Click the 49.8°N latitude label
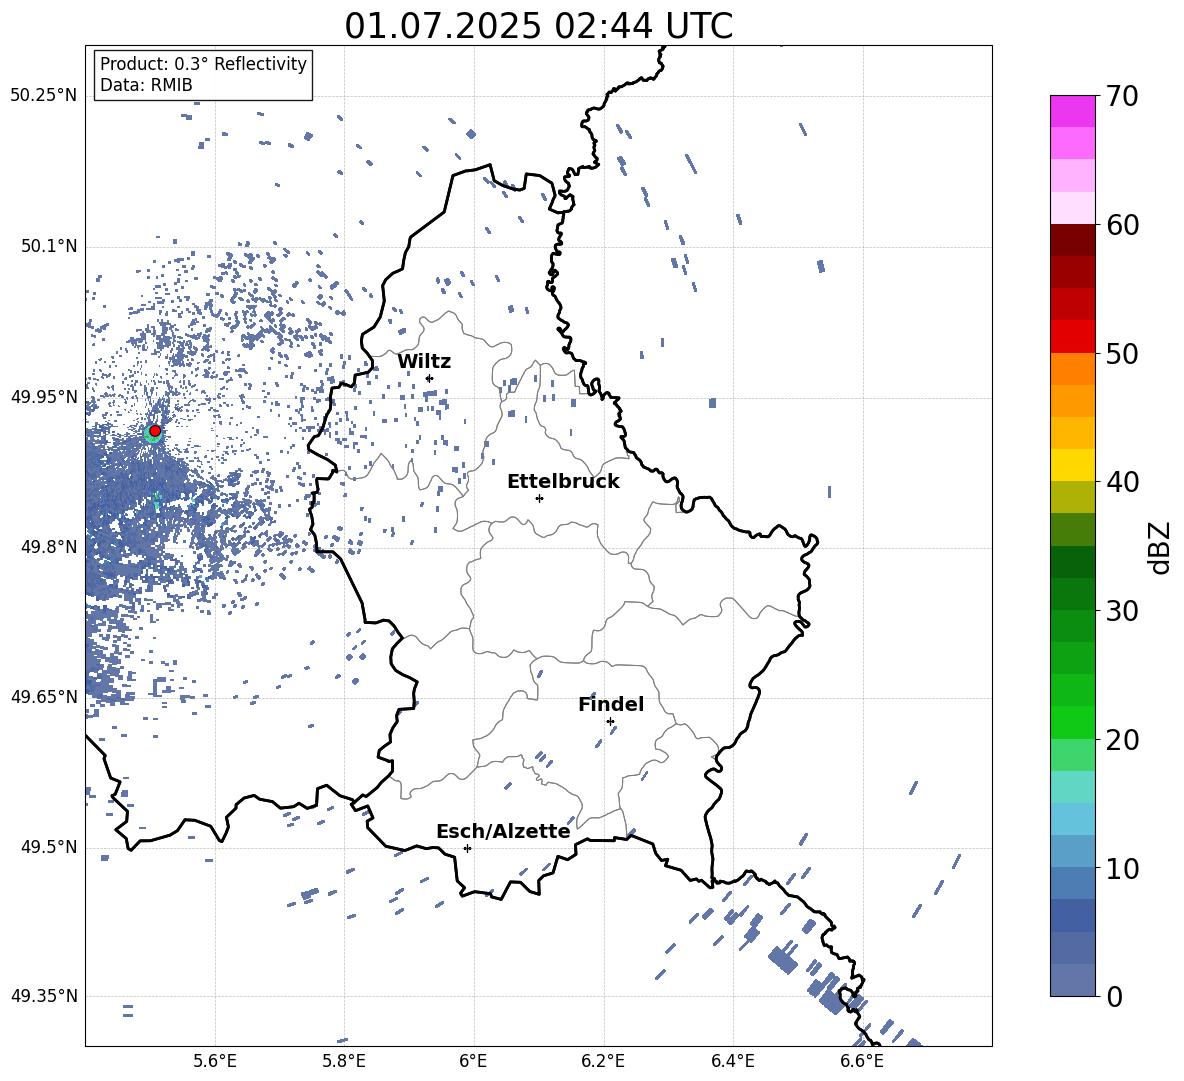 pos(48,547)
